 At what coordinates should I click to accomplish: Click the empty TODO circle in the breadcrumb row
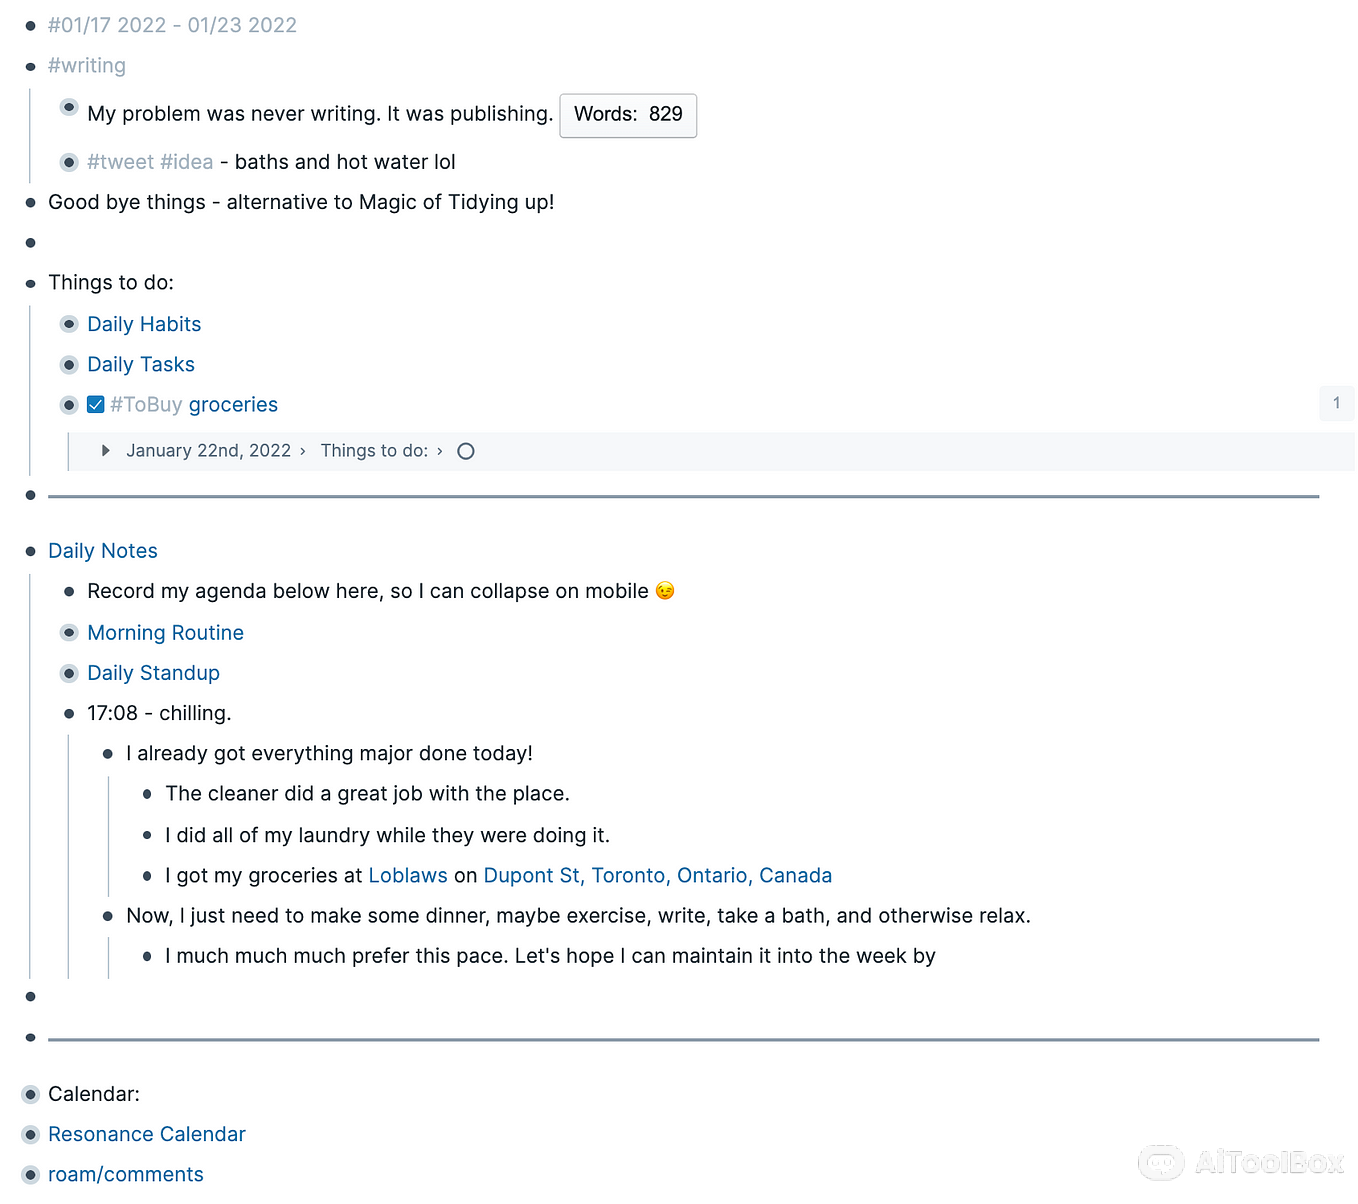[x=465, y=451]
